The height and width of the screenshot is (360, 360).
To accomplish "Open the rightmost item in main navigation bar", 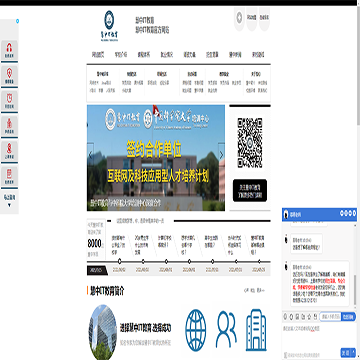I will coord(258,55).
